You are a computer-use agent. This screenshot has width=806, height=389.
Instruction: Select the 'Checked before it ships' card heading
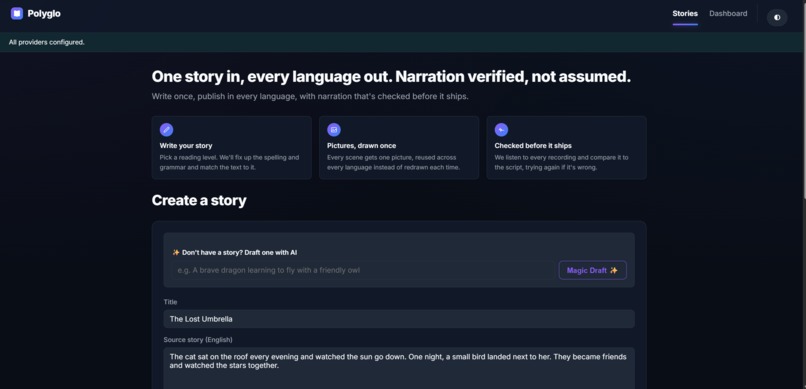(x=533, y=146)
